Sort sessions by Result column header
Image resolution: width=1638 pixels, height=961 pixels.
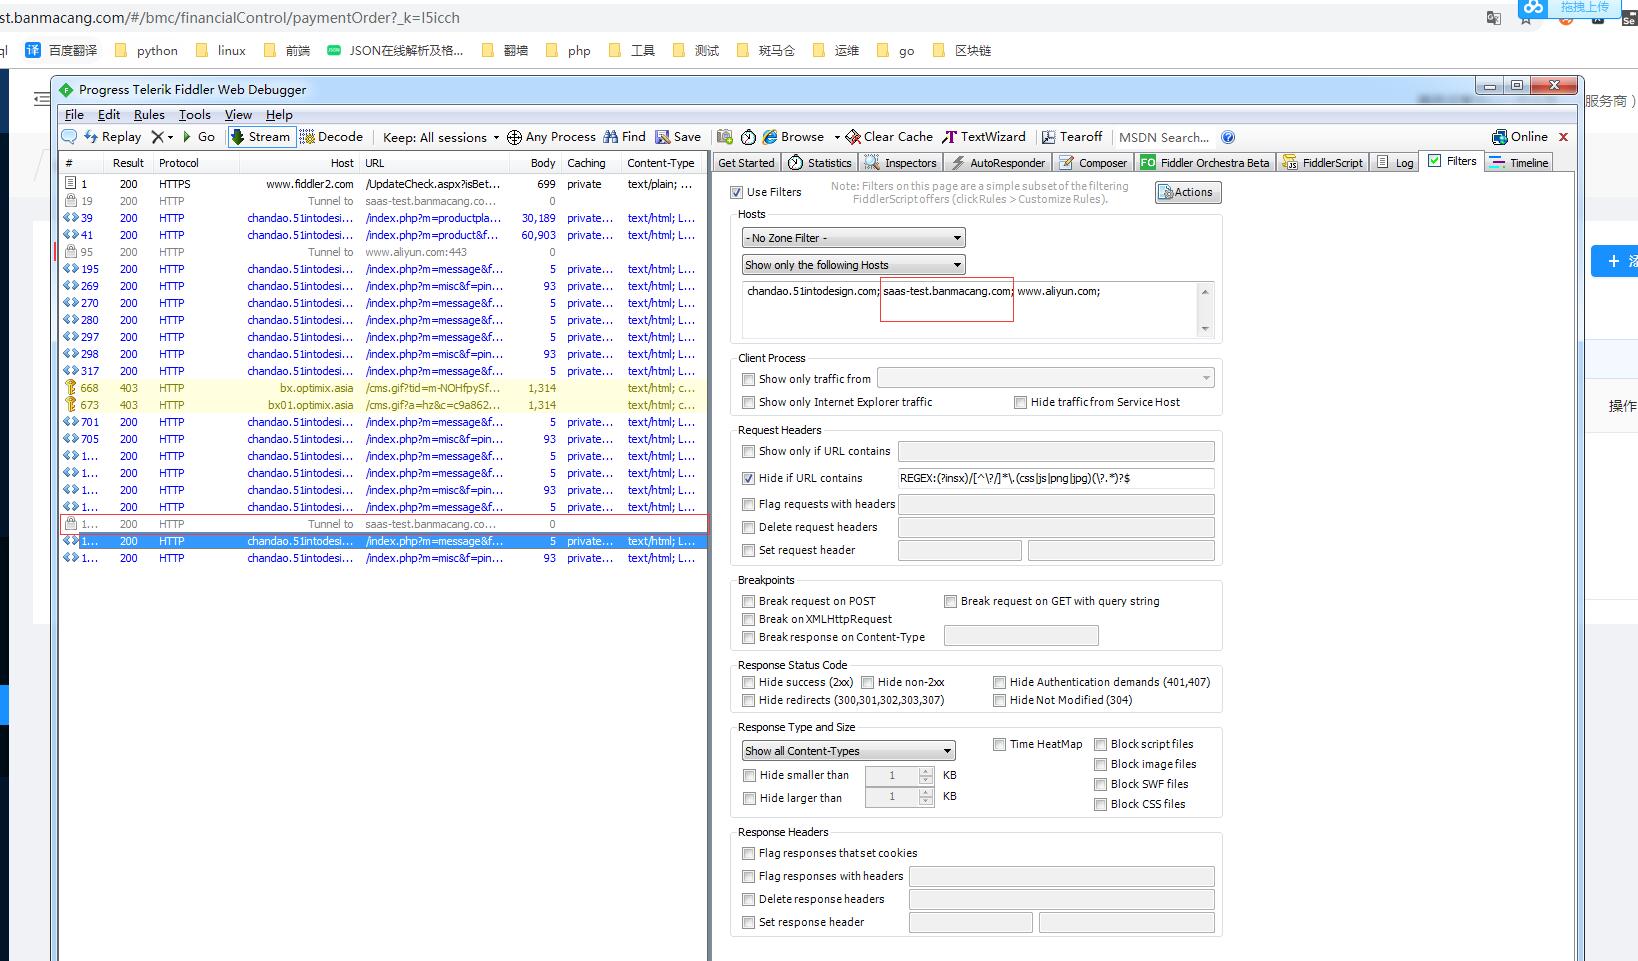tap(128, 163)
